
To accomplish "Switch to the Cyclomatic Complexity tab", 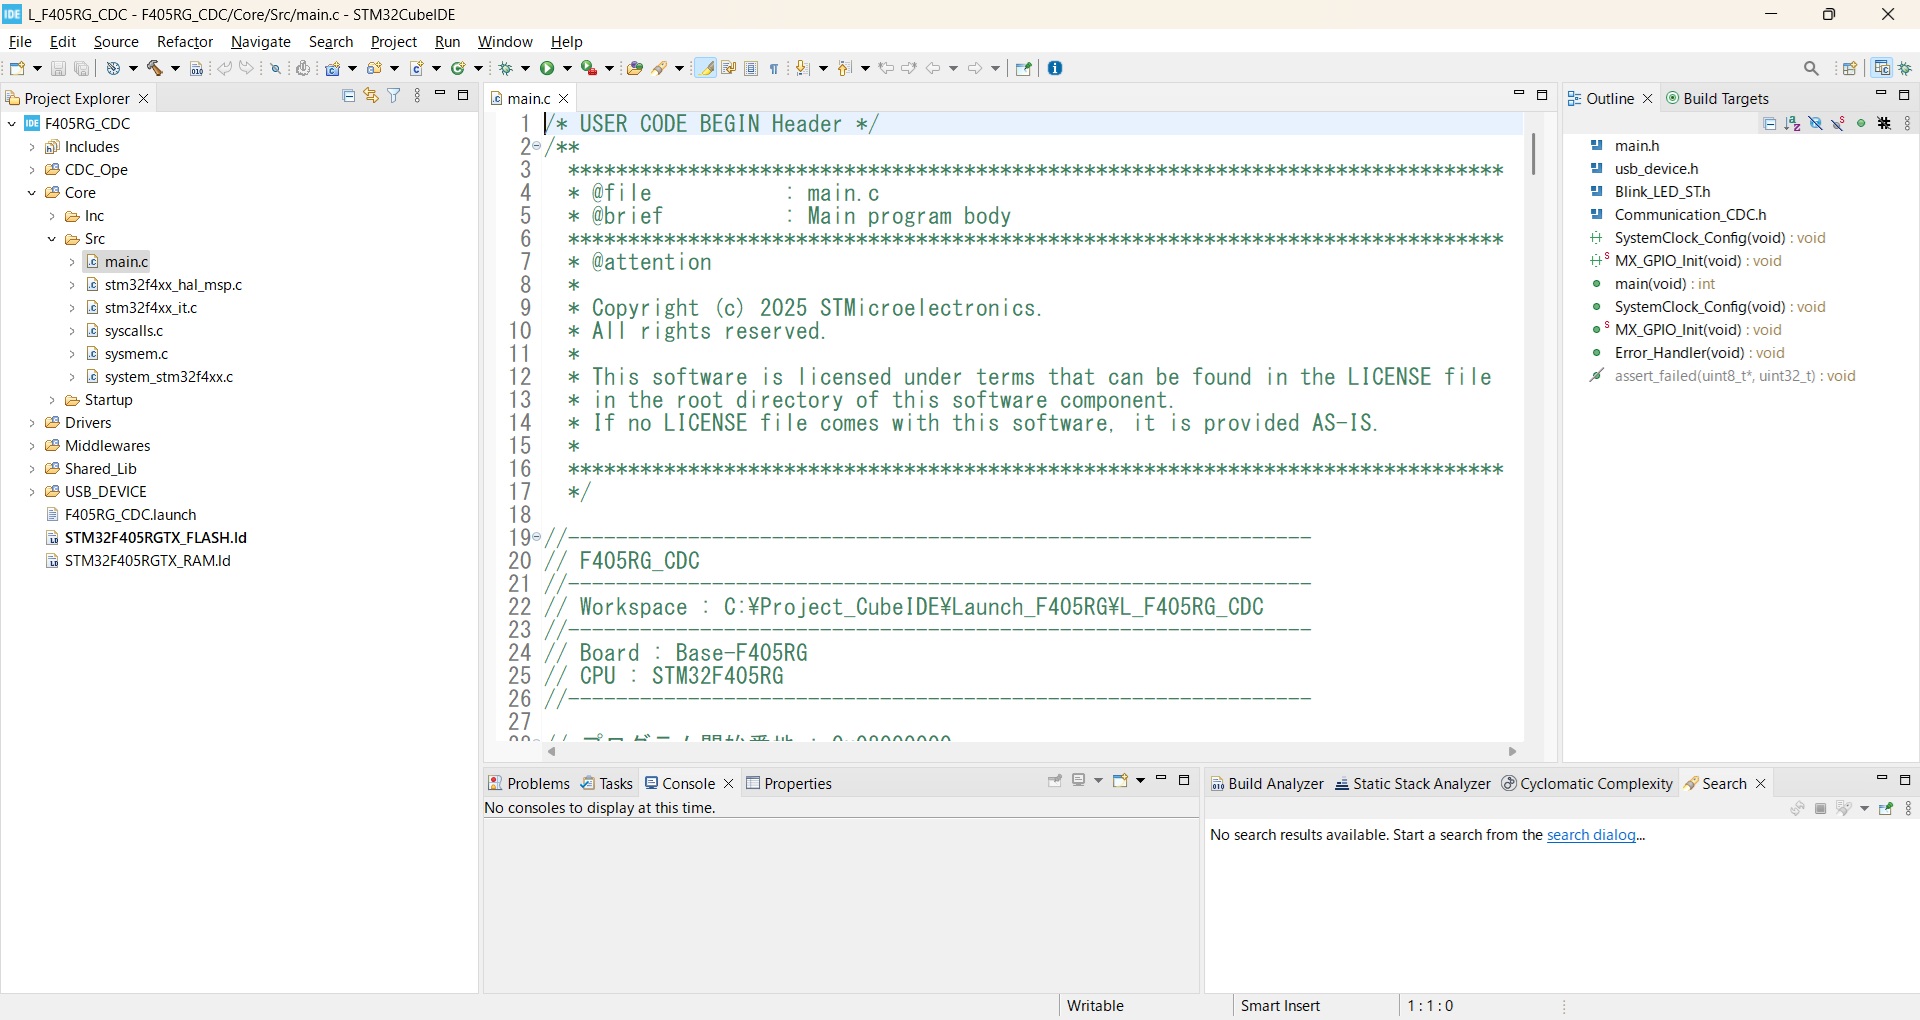I will [1587, 784].
